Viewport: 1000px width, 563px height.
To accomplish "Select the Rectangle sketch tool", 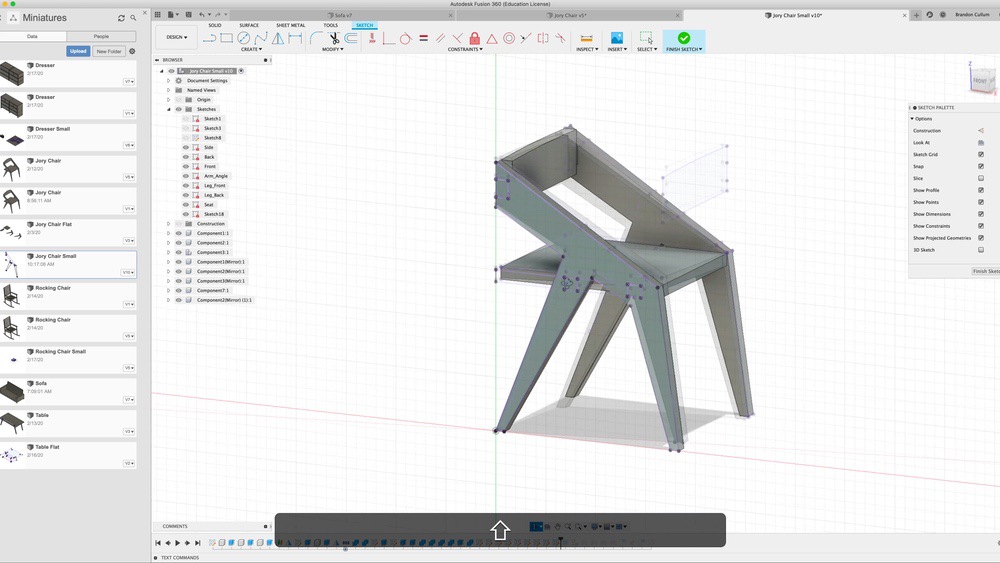I will click(227, 38).
